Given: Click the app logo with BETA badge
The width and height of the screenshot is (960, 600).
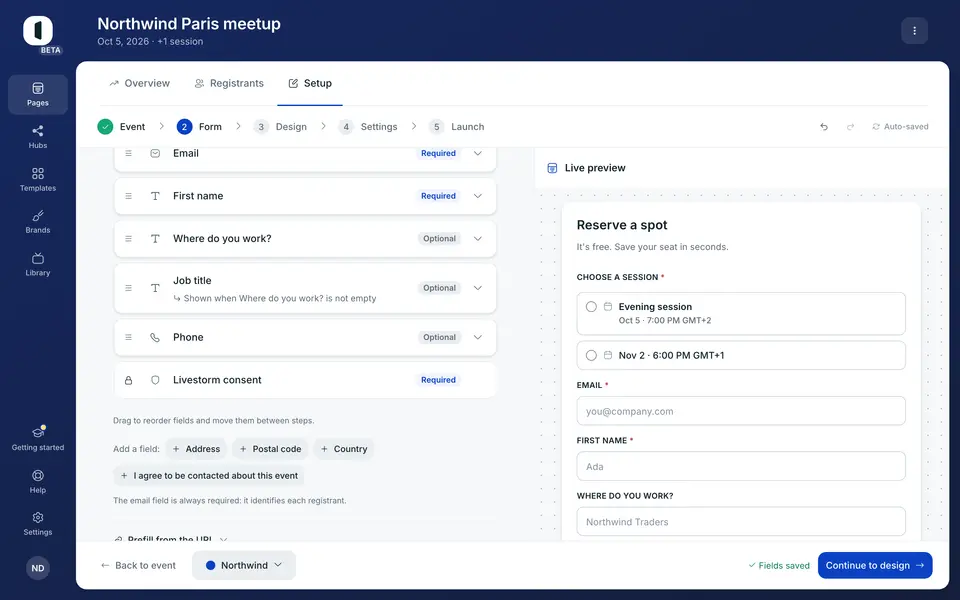Looking at the screenshot, I should [x=39, y=33].
